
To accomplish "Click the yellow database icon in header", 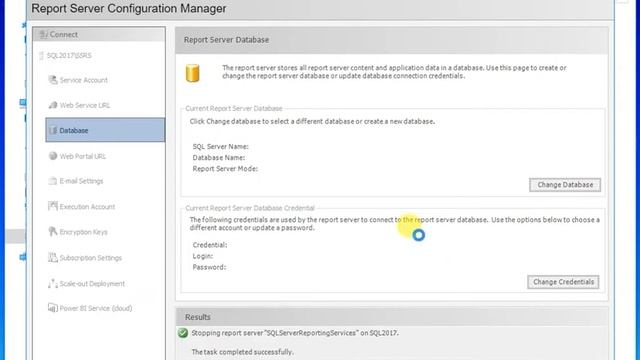I will (193, 73).
